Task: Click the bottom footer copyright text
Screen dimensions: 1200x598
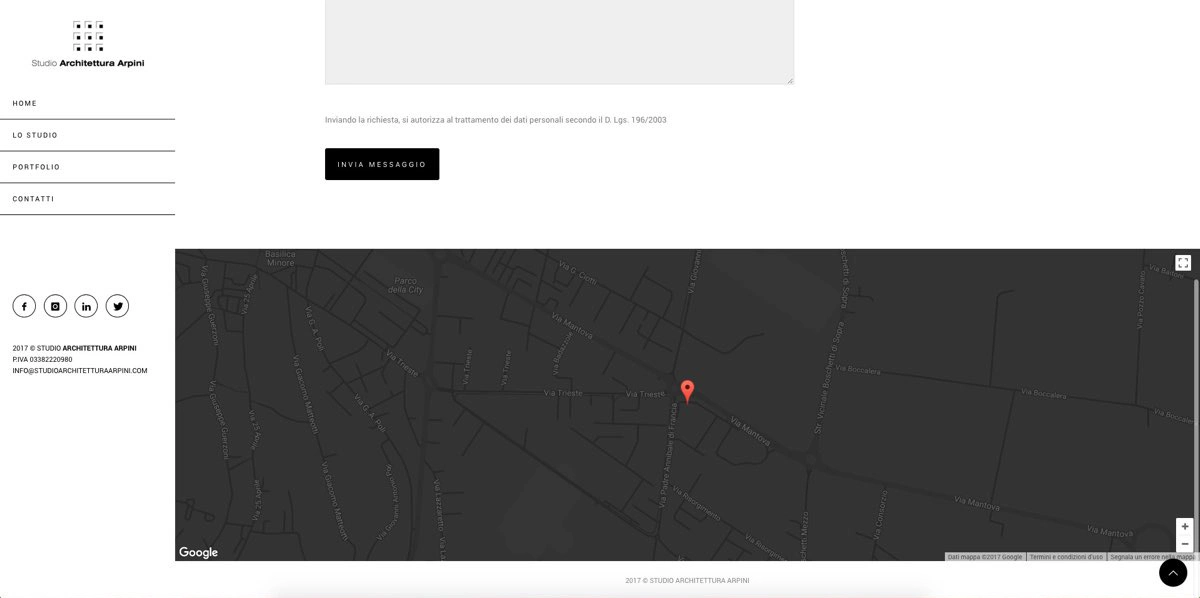Action: (x=687, y=580)
